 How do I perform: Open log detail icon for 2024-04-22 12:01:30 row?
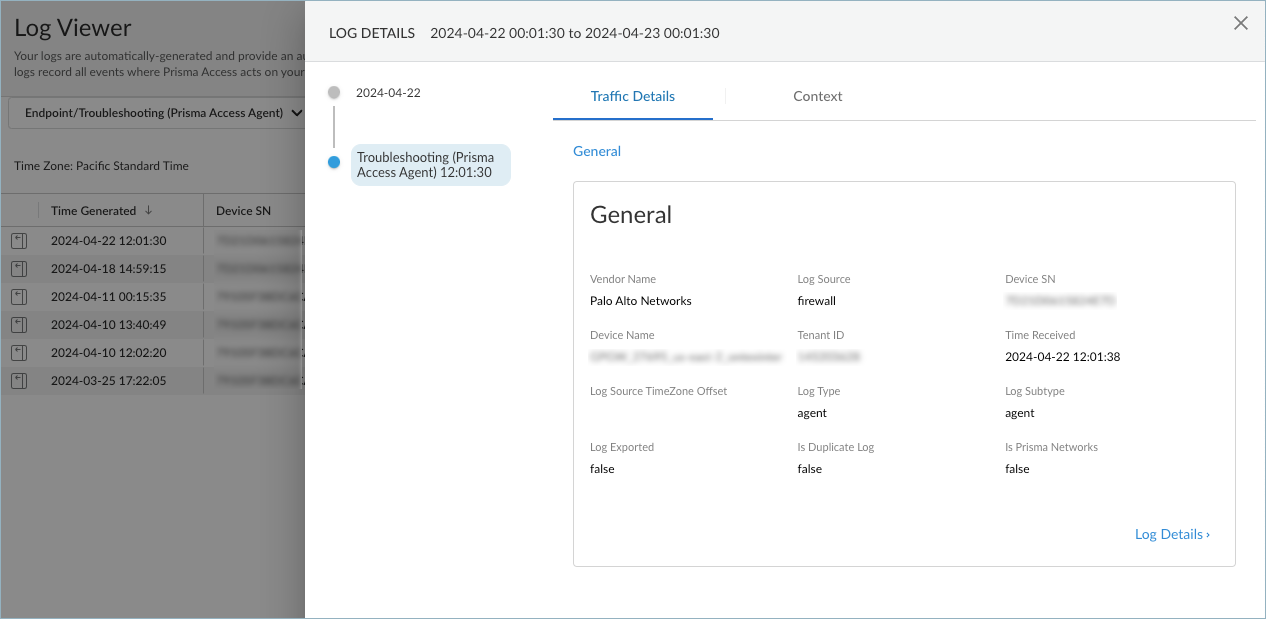click(x=19, y=241)
